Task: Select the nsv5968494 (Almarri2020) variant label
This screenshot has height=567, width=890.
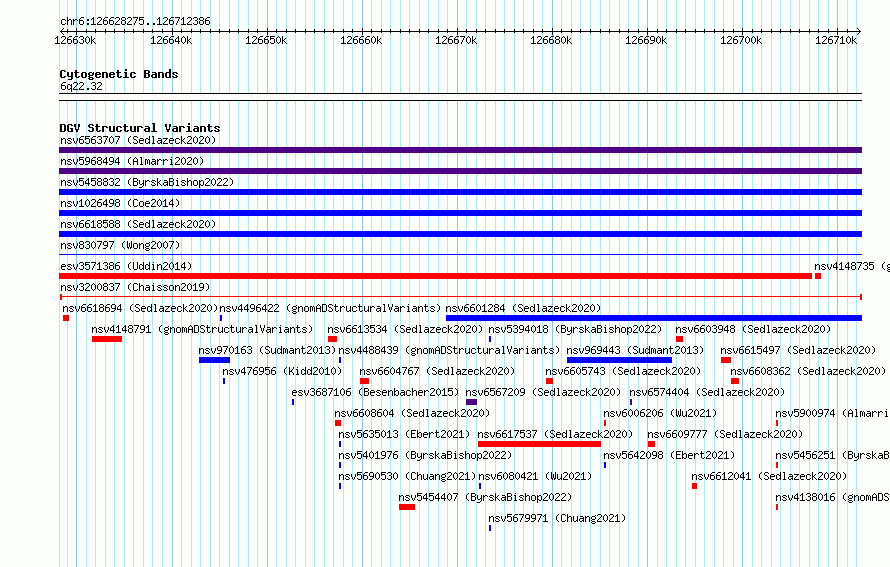Action: click(x=132, y=161)
